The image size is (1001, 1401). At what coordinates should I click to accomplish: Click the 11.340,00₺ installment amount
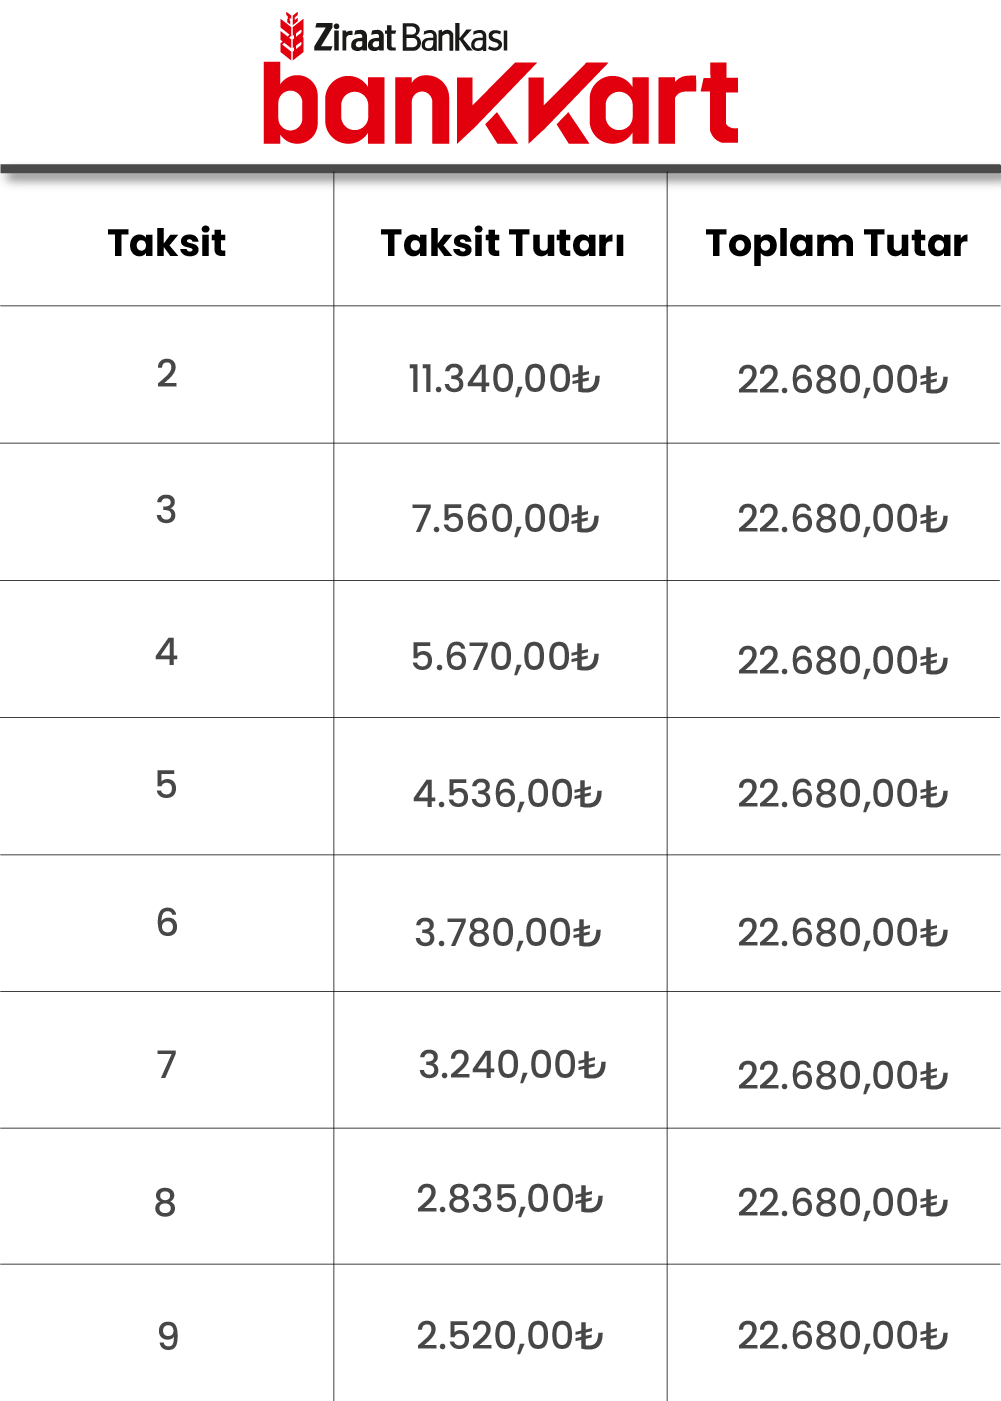click(504, 379)
